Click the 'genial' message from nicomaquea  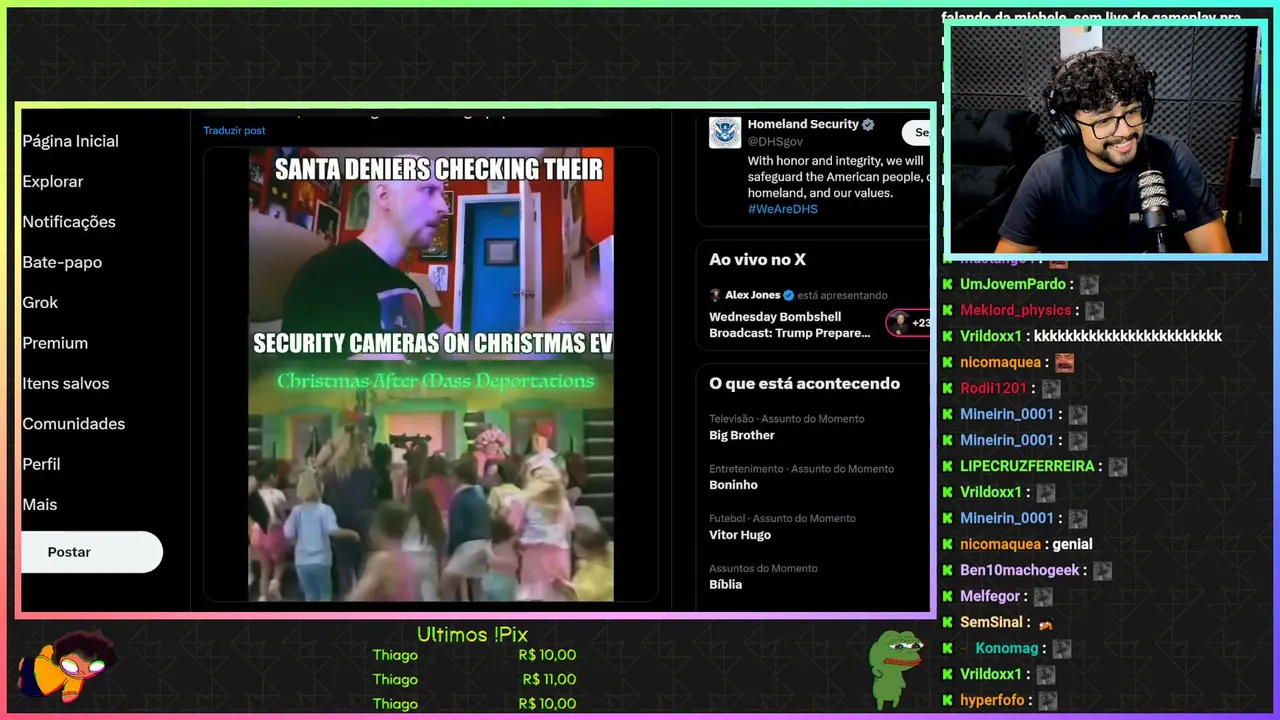[x=1072, y=544]
